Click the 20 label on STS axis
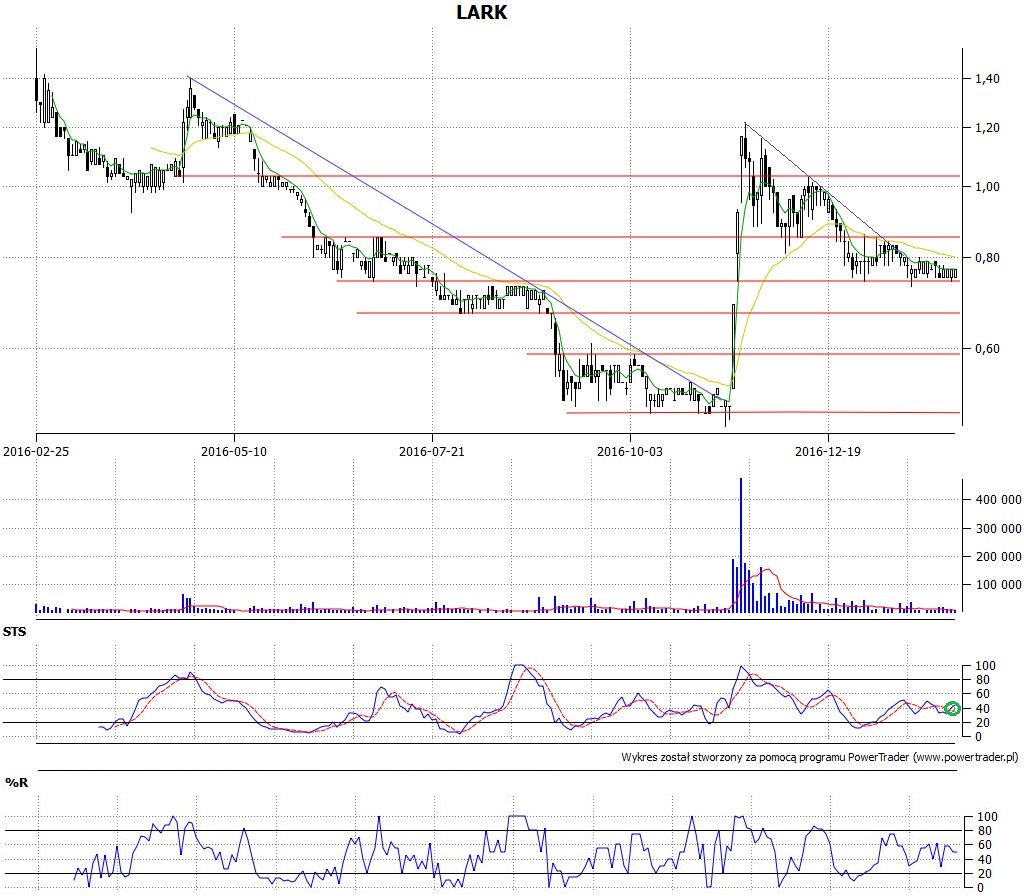Viewport: 1024px width, 896px height. coord(982,723)
